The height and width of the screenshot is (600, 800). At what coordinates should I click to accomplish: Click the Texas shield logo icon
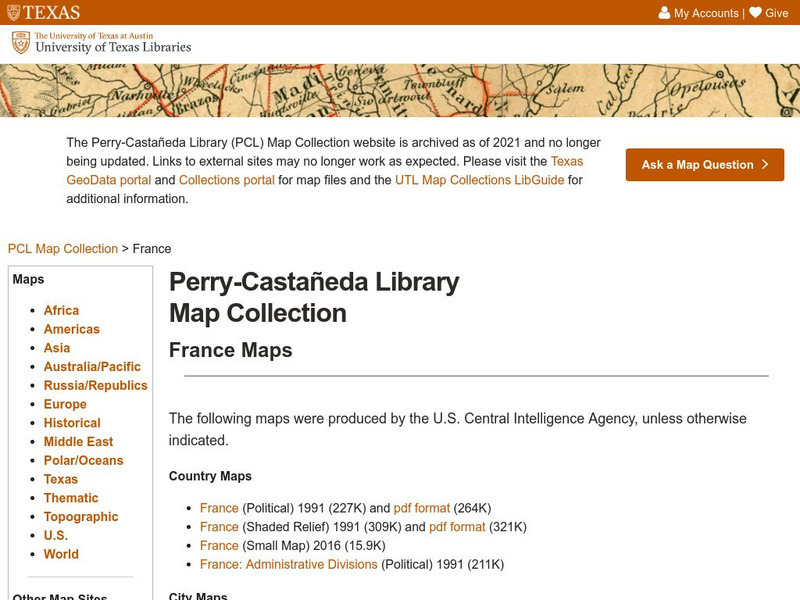click(x=13, y=13)
